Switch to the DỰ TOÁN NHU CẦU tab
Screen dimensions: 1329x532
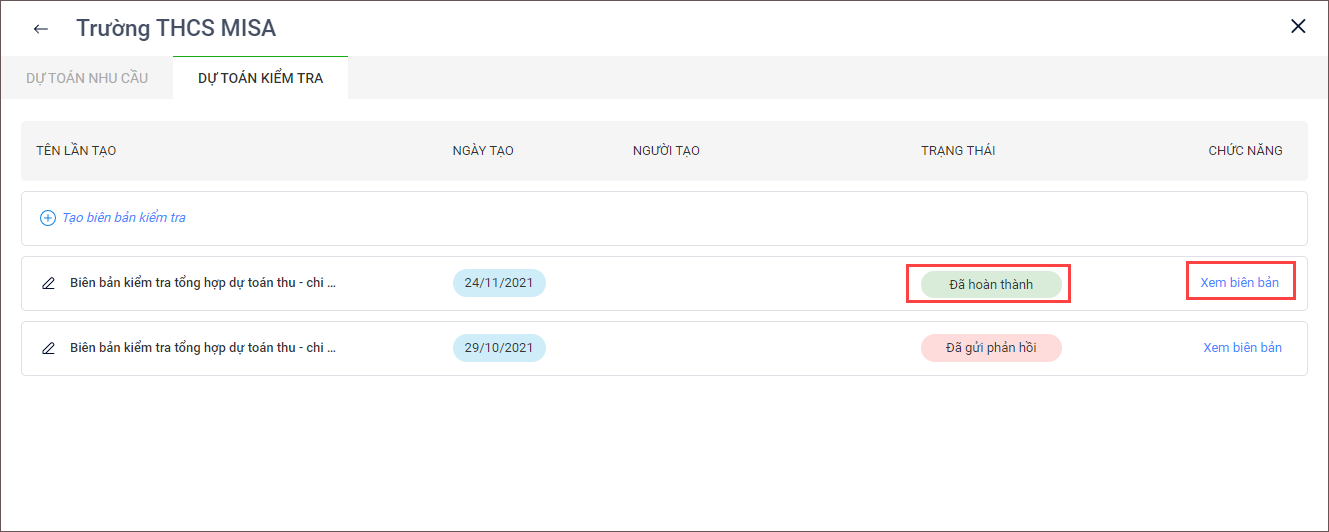(x=87, y=78)
